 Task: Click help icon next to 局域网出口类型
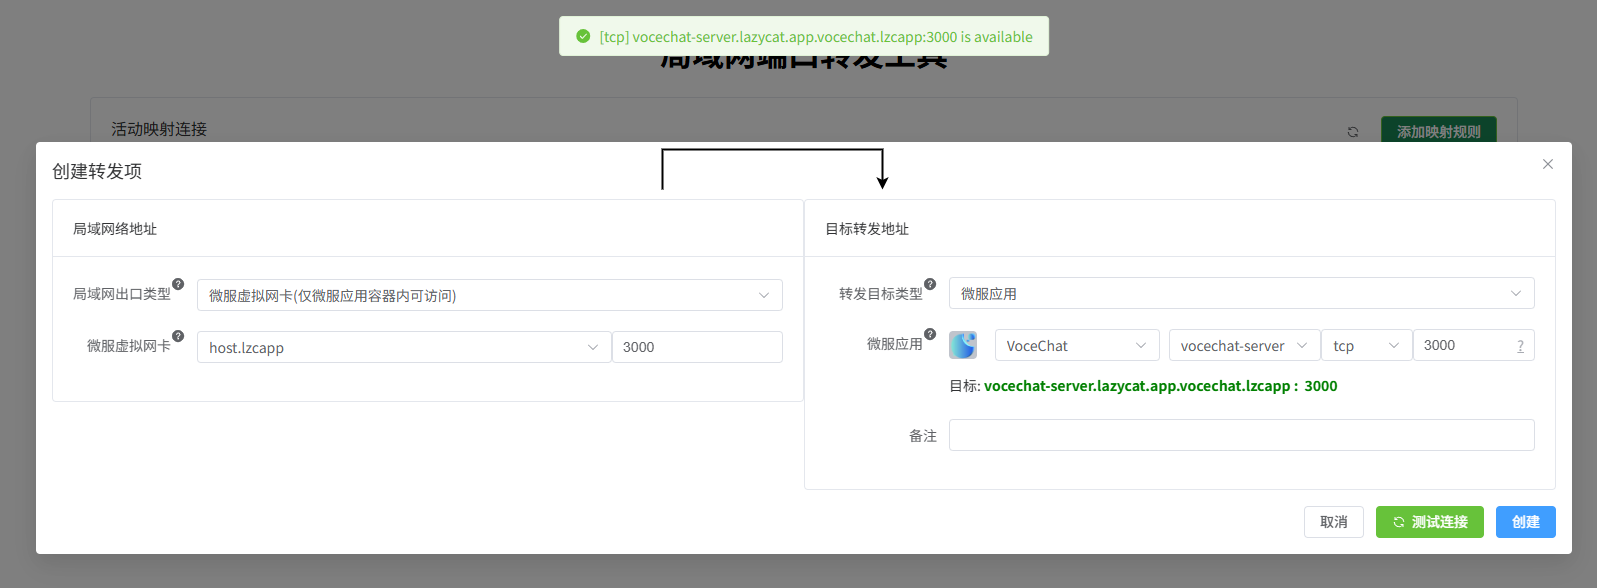[x=178, y=284]
